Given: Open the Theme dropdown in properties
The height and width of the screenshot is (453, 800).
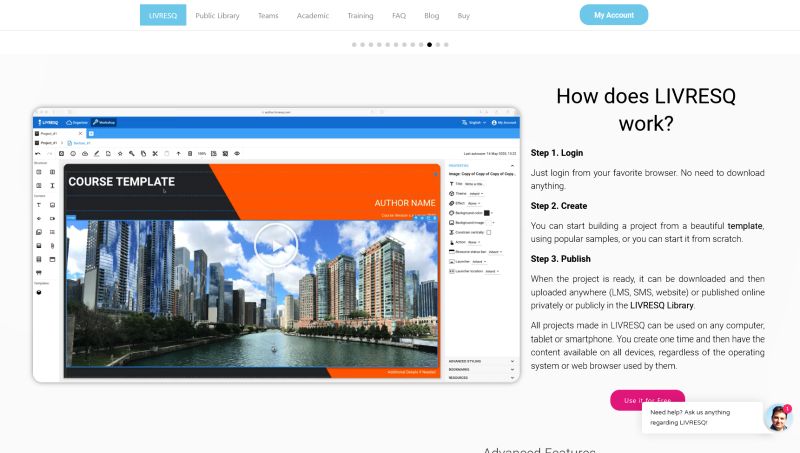Looking at the screenshot, I should pos(476,193).
